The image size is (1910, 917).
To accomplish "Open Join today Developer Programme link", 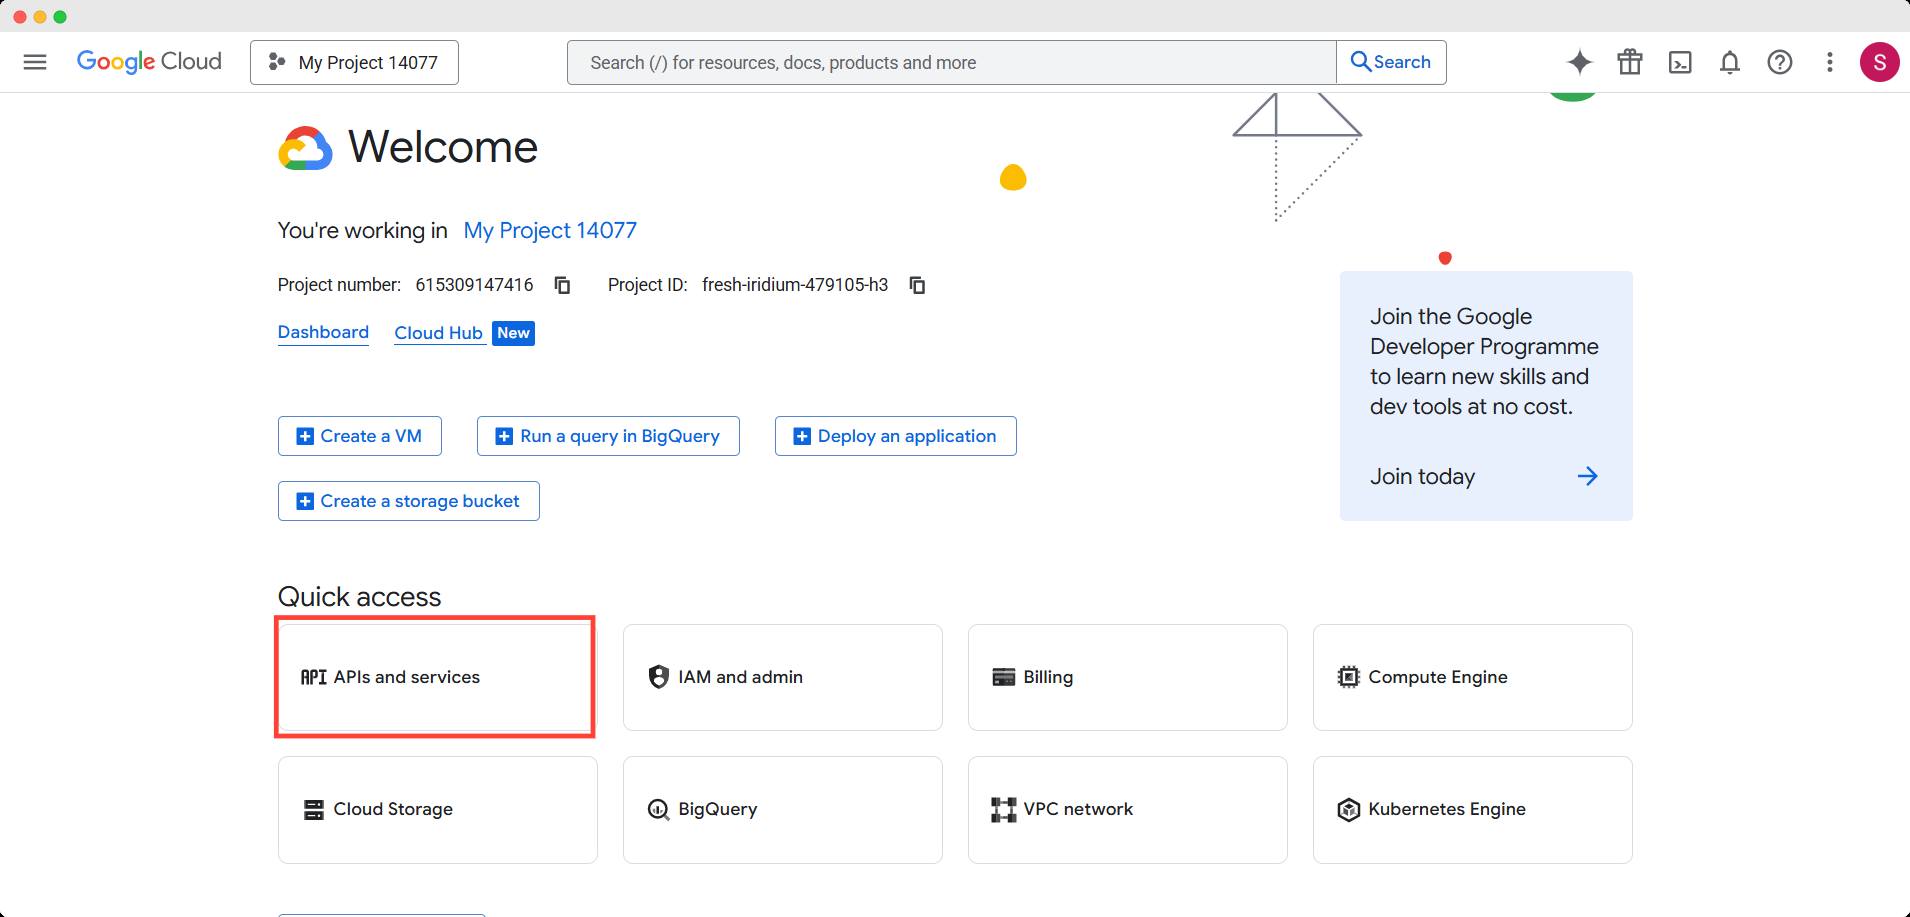I will tap(1420, 476).
